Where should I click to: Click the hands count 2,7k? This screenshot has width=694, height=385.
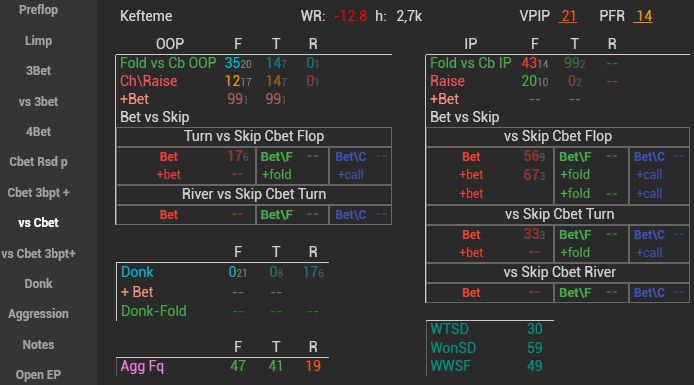tap(409, 16)
